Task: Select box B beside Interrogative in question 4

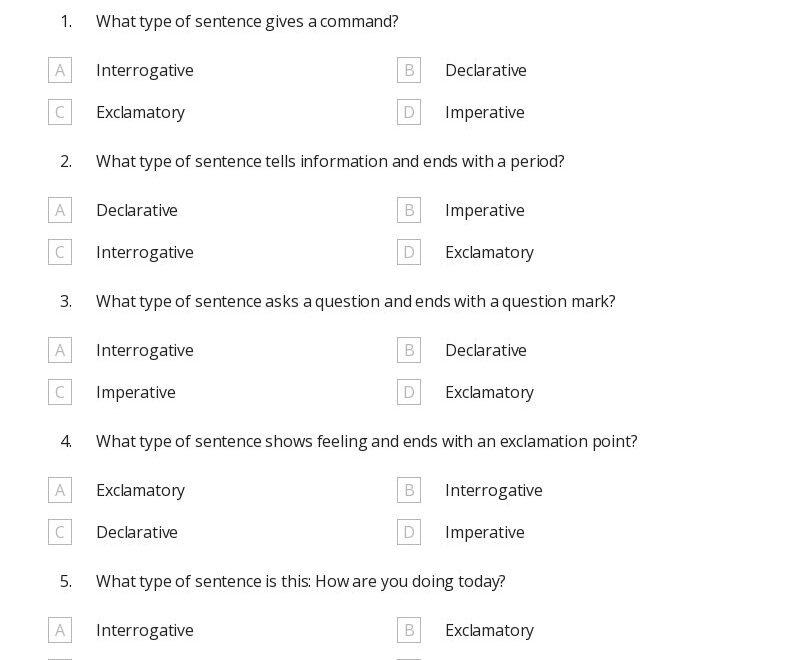Action: 409,490
